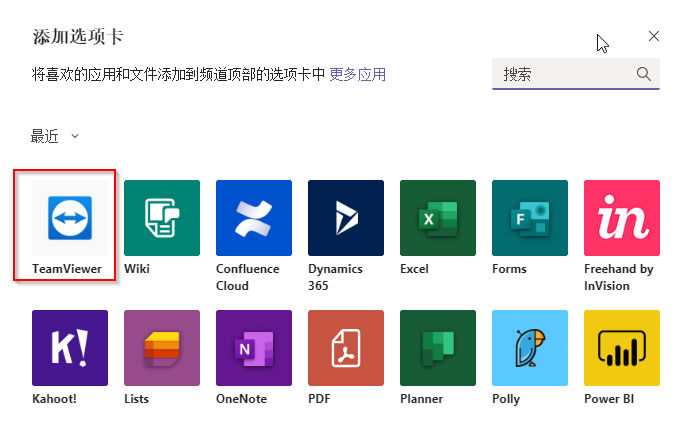Pick the Planner app tile
The width and height of the screenshot is (692, 436).
pyautogui.click(x=438, y=348)
